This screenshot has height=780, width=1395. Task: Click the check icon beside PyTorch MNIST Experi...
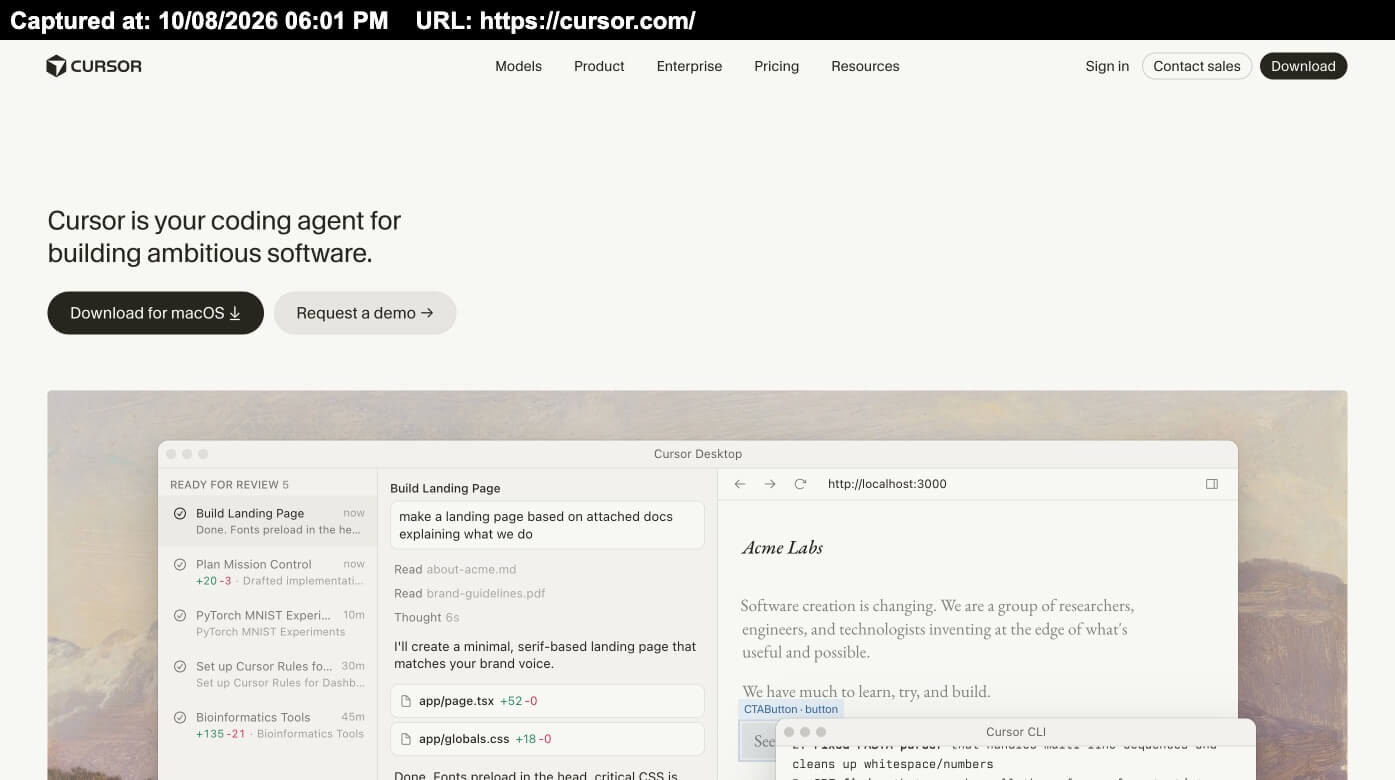180,615
